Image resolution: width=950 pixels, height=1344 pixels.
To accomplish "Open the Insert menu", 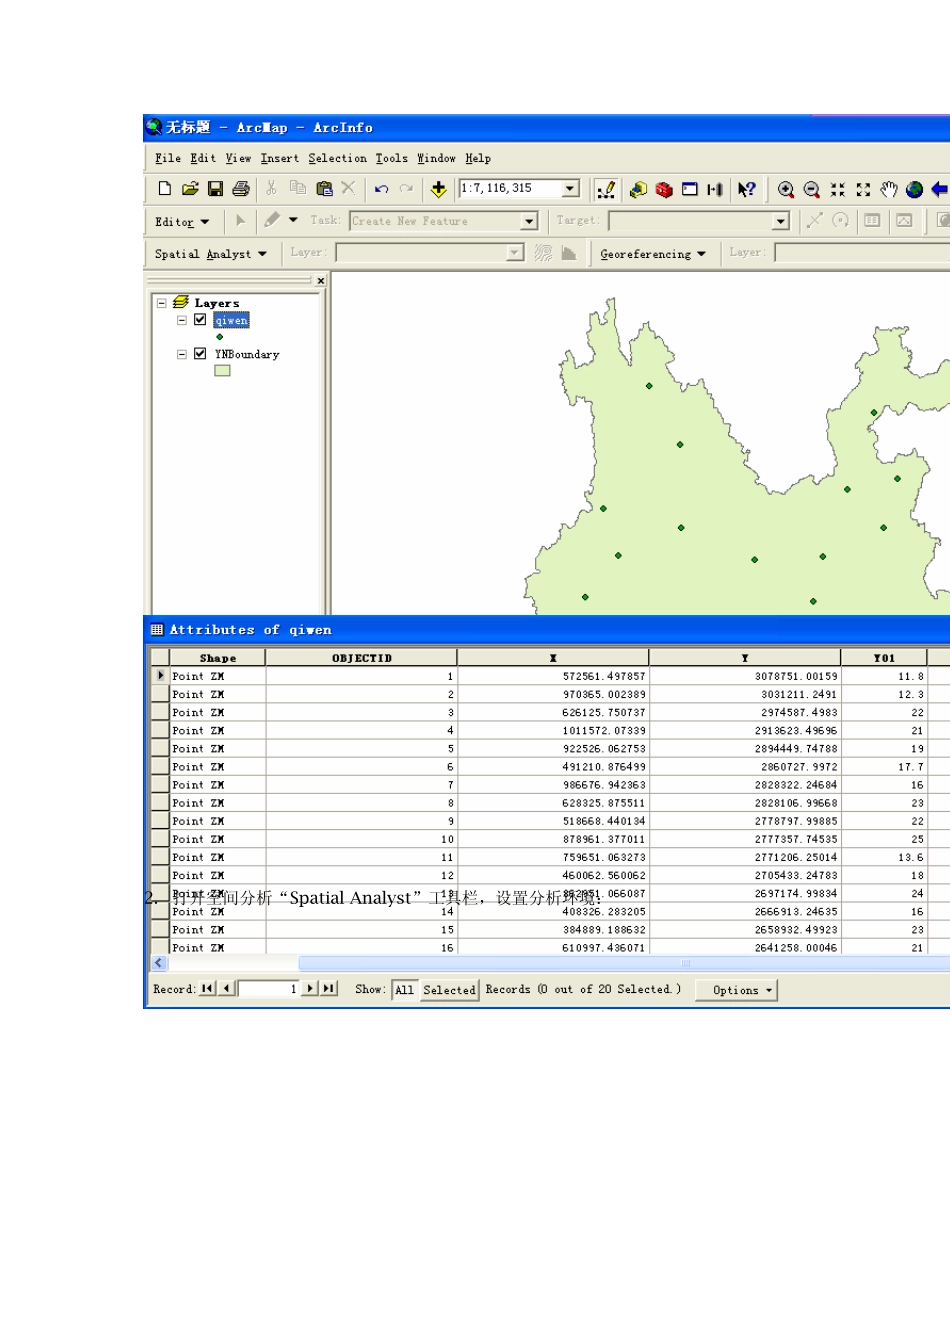I will tap(280, 158).
